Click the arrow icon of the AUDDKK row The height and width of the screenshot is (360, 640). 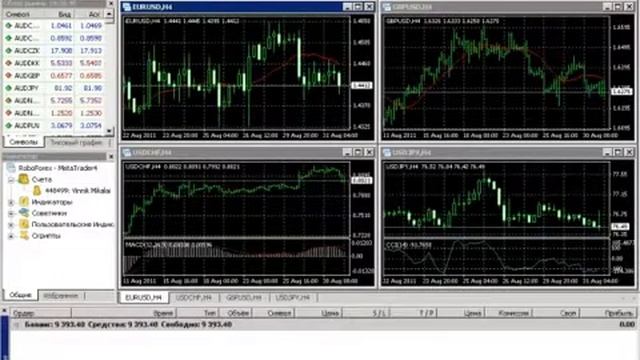click(x=8, y=63)
